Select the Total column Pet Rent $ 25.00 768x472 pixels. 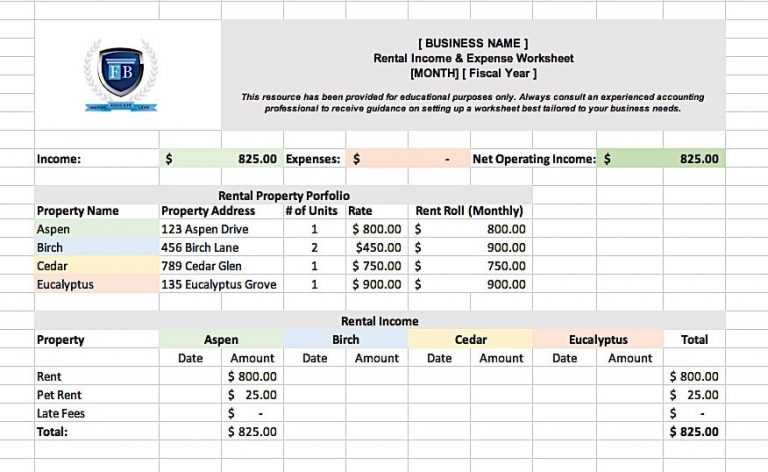tap(695, 395)
